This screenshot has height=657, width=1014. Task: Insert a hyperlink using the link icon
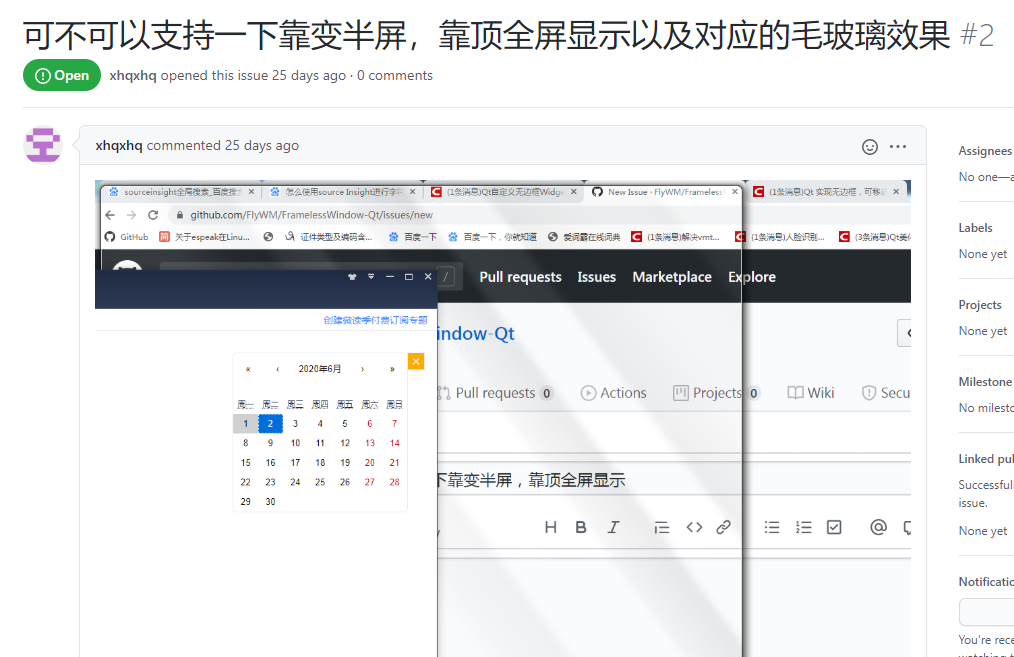(723, 527)
